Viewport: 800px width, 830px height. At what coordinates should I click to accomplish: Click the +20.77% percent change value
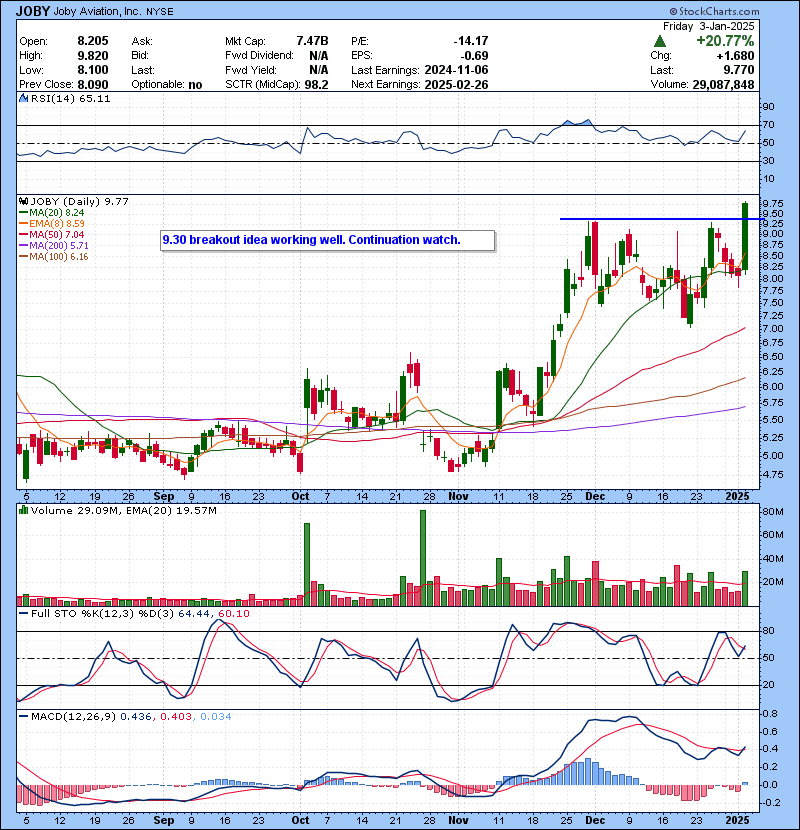725,41
